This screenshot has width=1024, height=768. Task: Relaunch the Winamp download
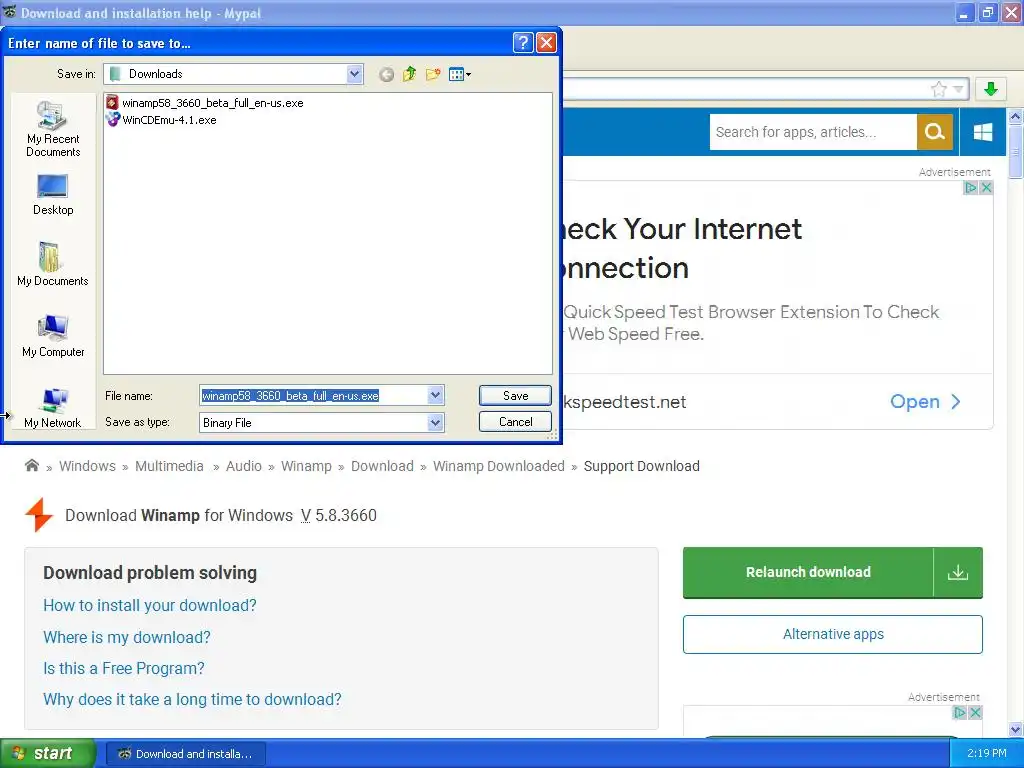click(x=808, y=572)
